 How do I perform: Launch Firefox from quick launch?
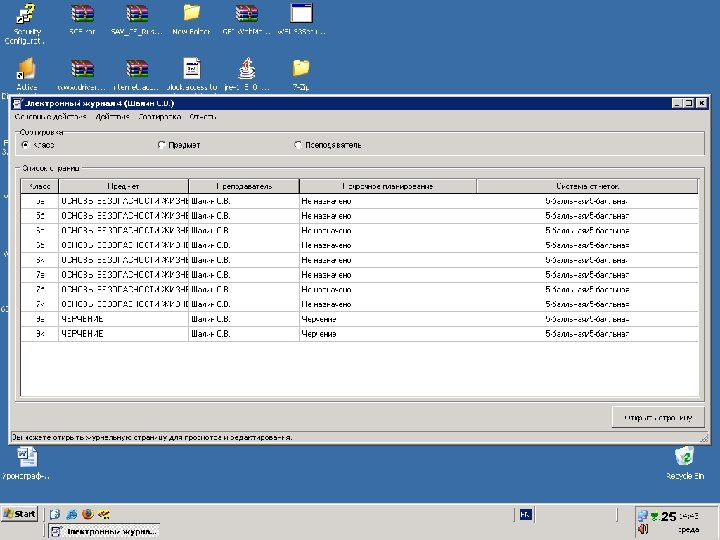87,514
